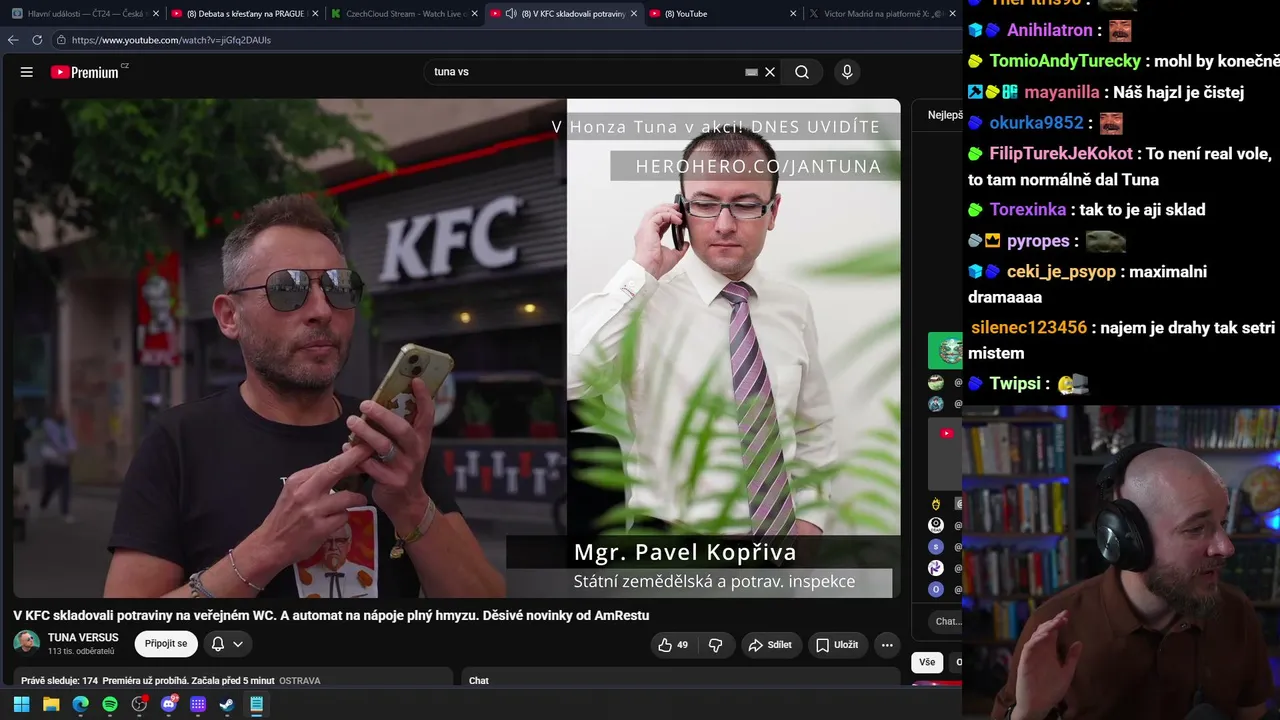
Task: Open OBS Studio from the taskbar
Action: [x=139, y=704]
